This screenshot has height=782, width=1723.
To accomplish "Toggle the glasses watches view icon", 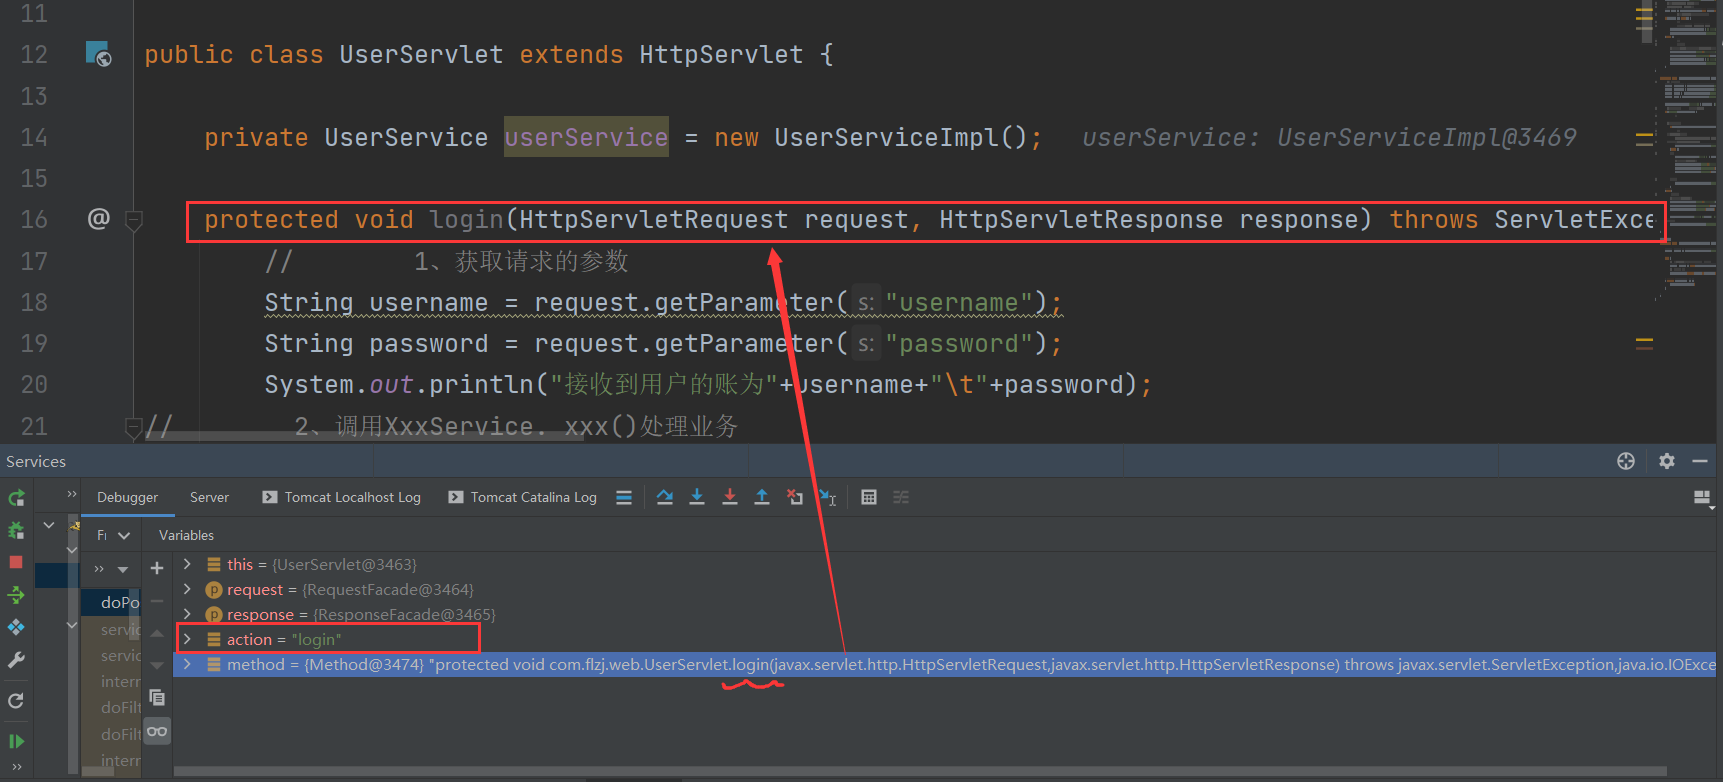I will pos(157,731).
